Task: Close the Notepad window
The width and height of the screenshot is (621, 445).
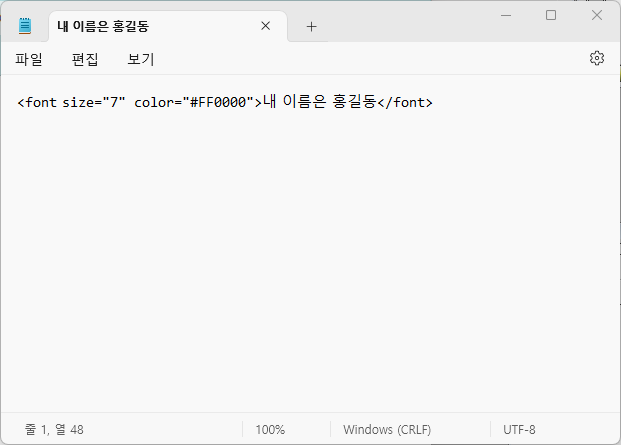Action: tap(597, 15)
